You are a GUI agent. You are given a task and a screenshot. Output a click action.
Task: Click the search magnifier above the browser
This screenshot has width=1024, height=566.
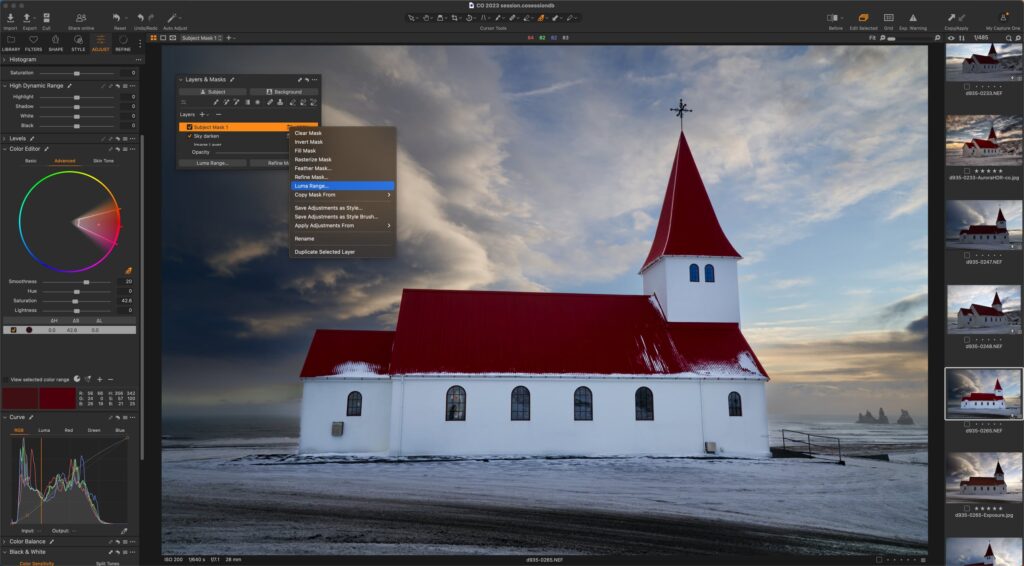point(1008,38)
